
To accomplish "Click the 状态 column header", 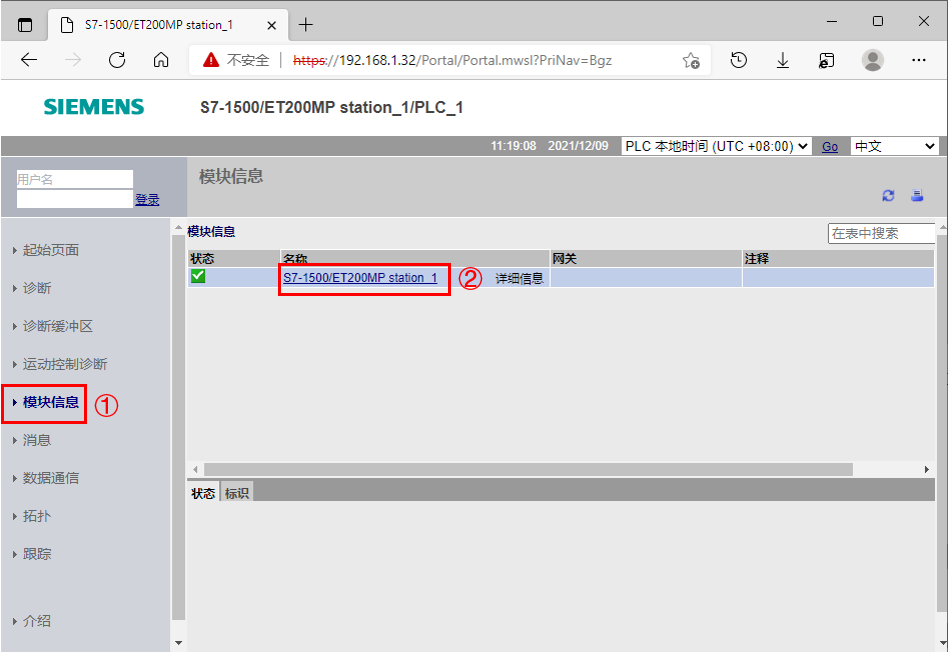I will point(234,258).
